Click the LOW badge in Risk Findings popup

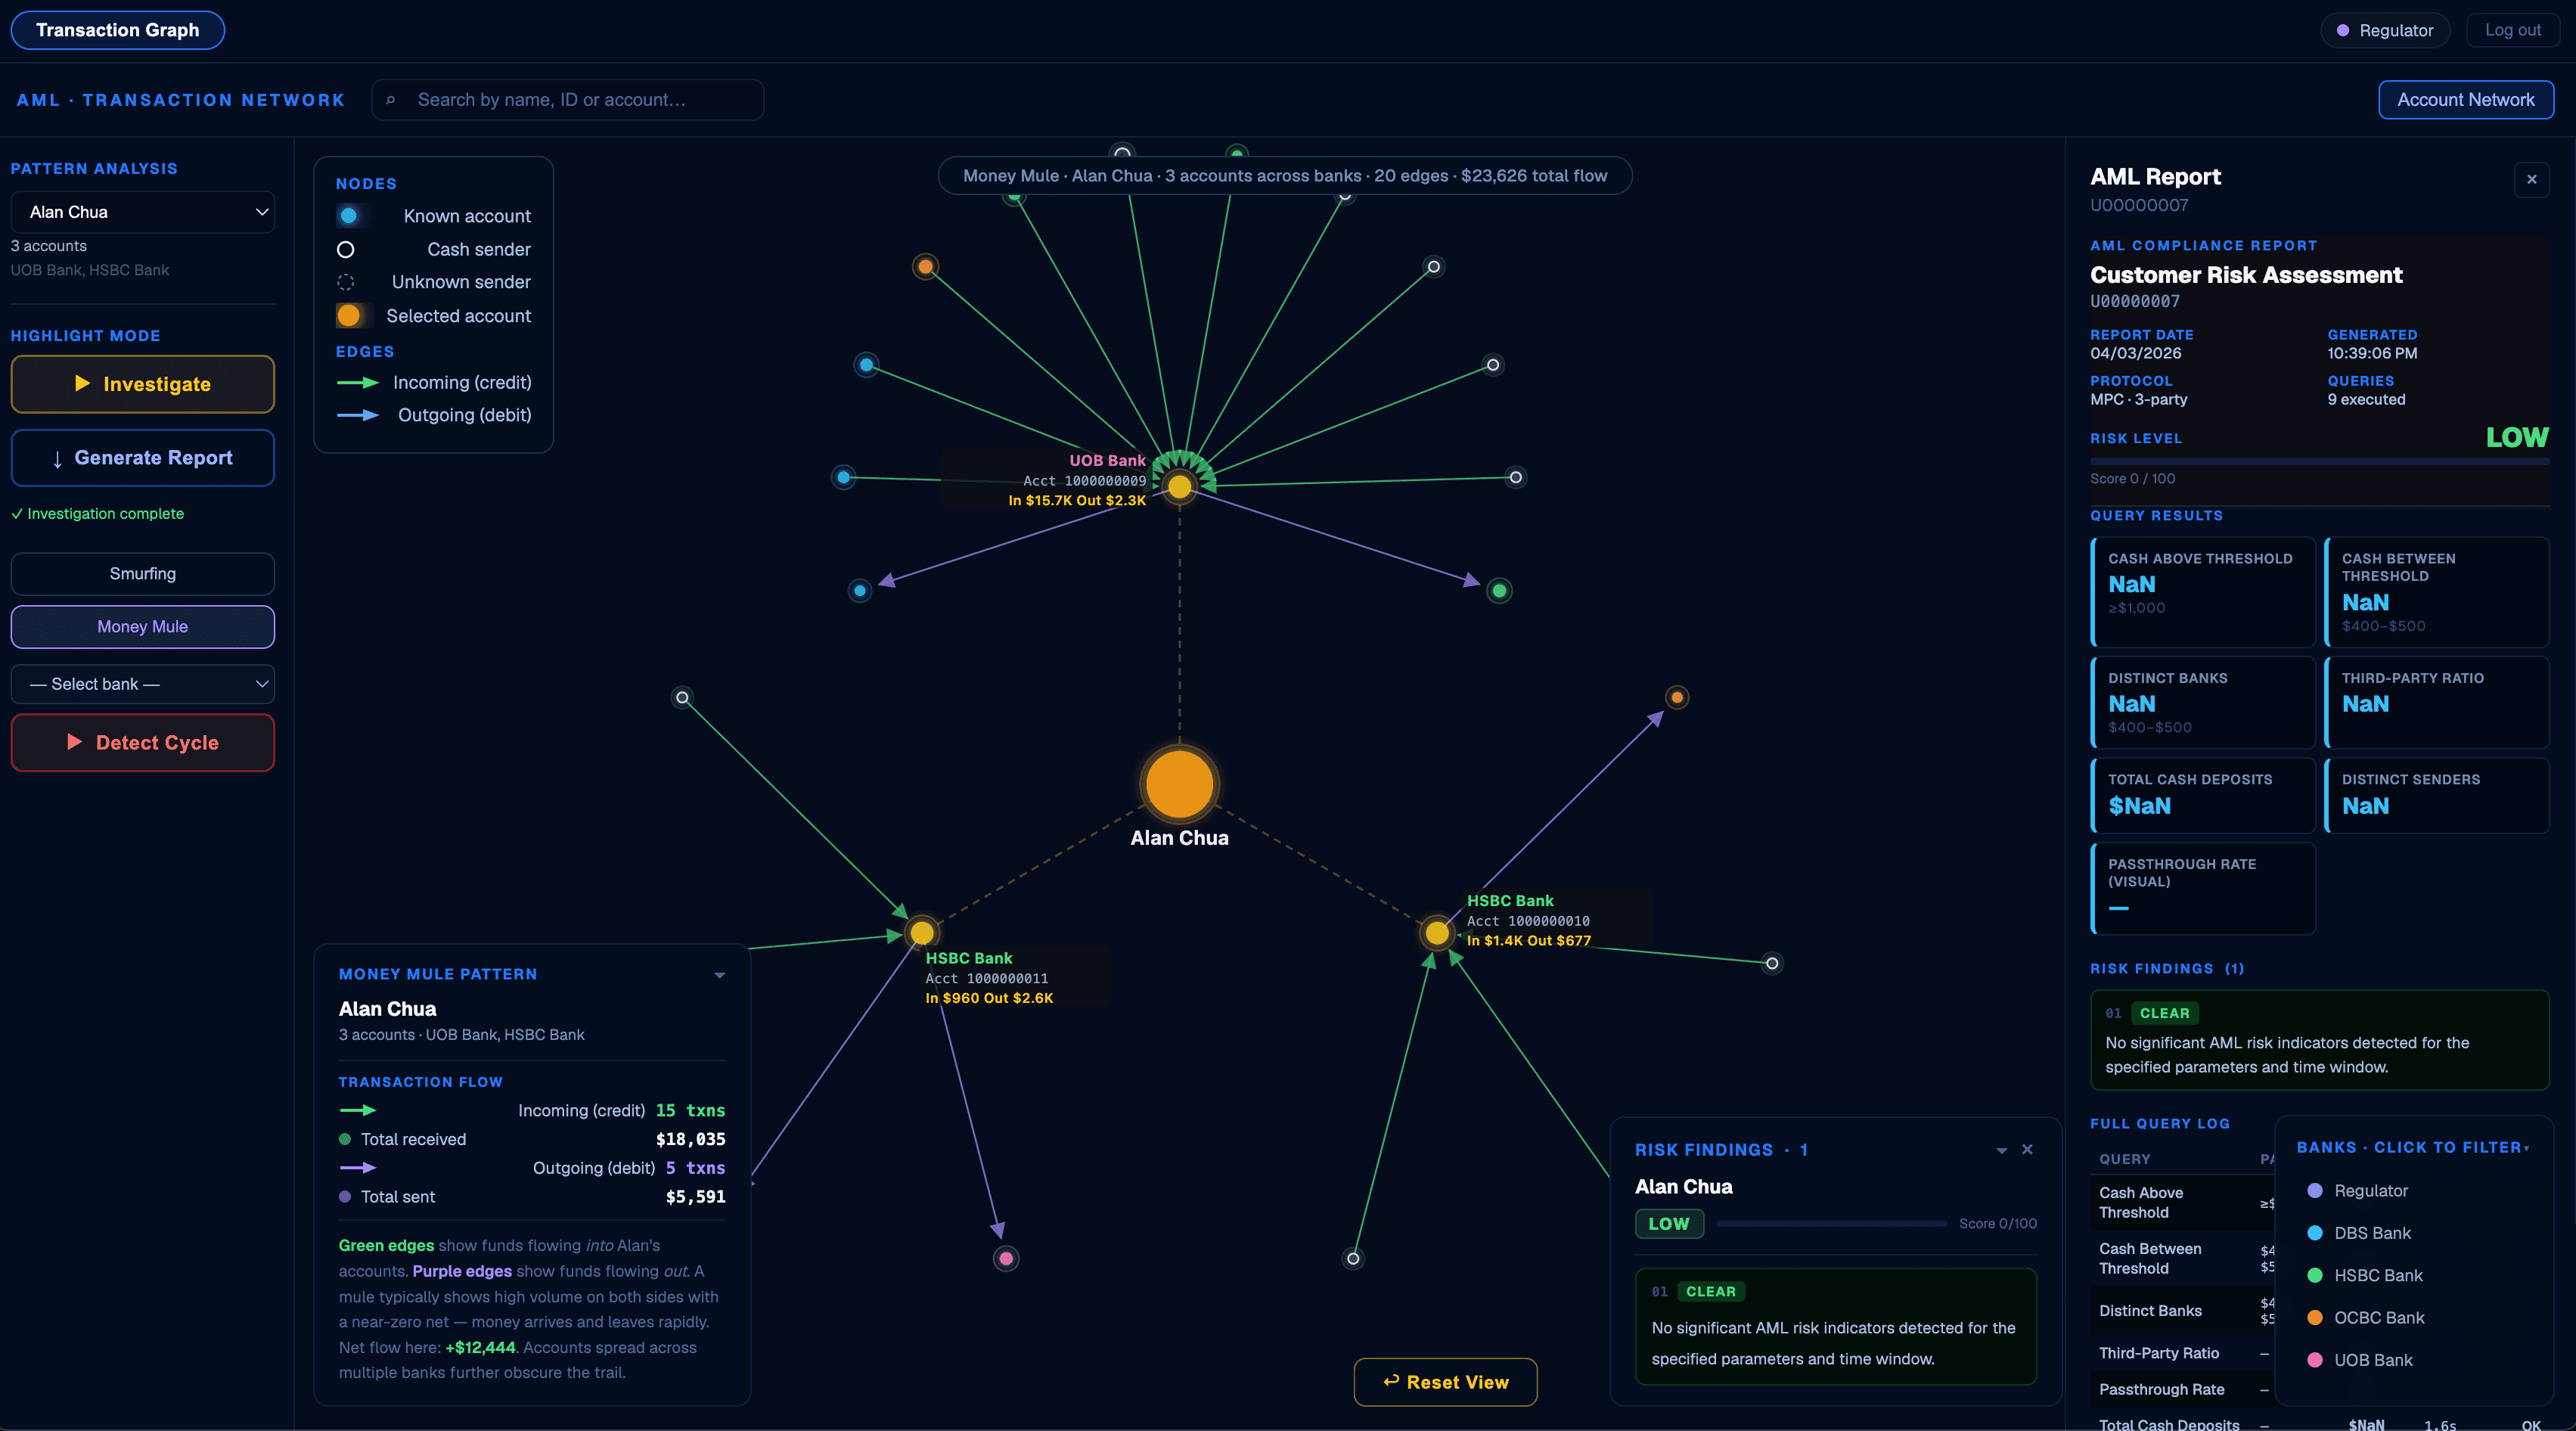point(1669,1224)
